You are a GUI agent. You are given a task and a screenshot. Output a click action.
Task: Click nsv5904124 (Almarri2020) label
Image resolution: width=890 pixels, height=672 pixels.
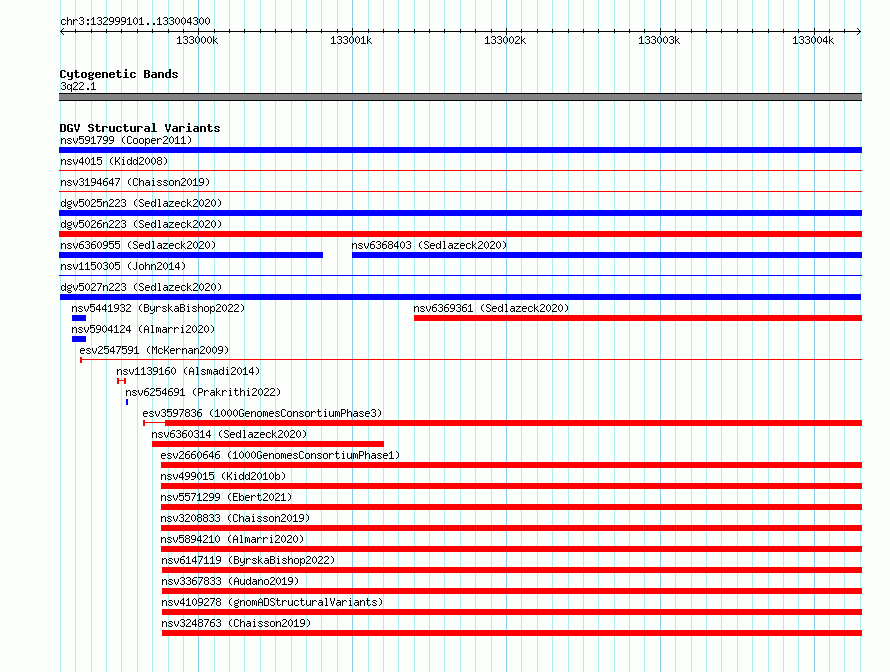(144, 329)
